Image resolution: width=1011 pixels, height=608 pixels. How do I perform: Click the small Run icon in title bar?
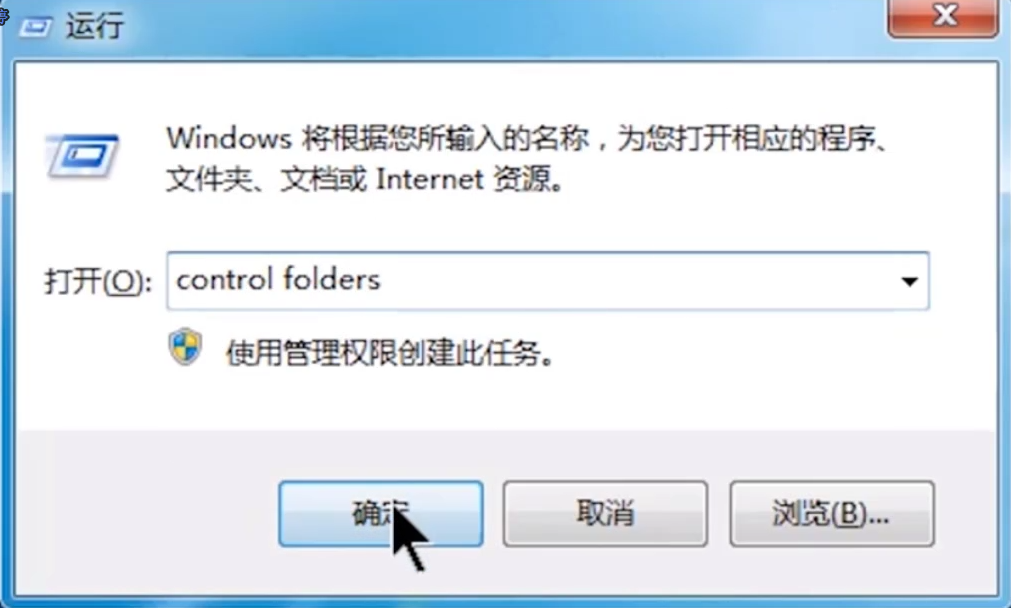[36, 26]
